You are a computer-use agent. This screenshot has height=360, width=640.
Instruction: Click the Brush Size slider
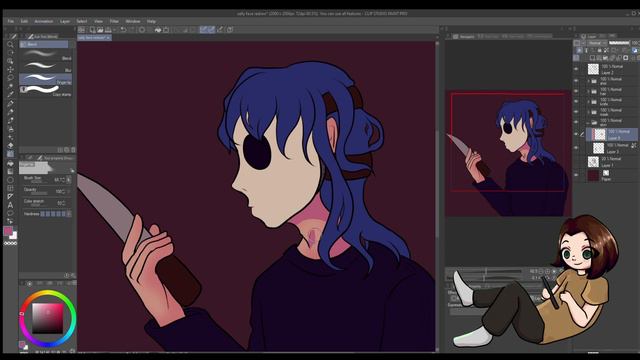pyautogui.click(x=39, y=182)
